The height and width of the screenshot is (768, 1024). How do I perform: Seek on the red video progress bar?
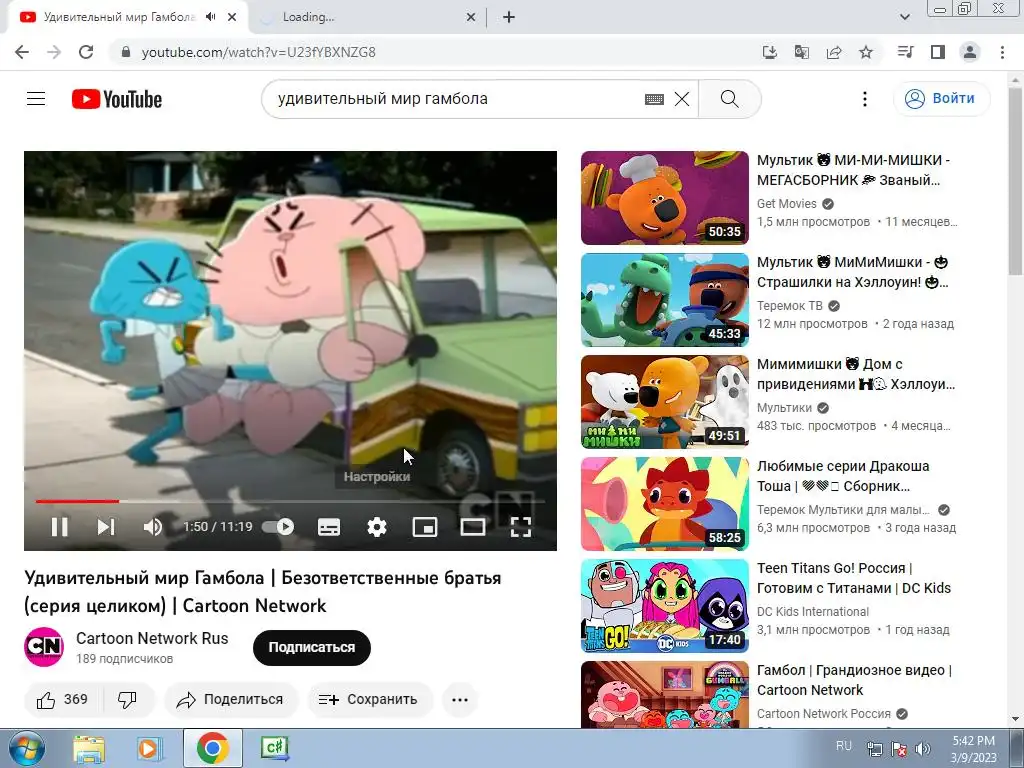pos(290,502)
